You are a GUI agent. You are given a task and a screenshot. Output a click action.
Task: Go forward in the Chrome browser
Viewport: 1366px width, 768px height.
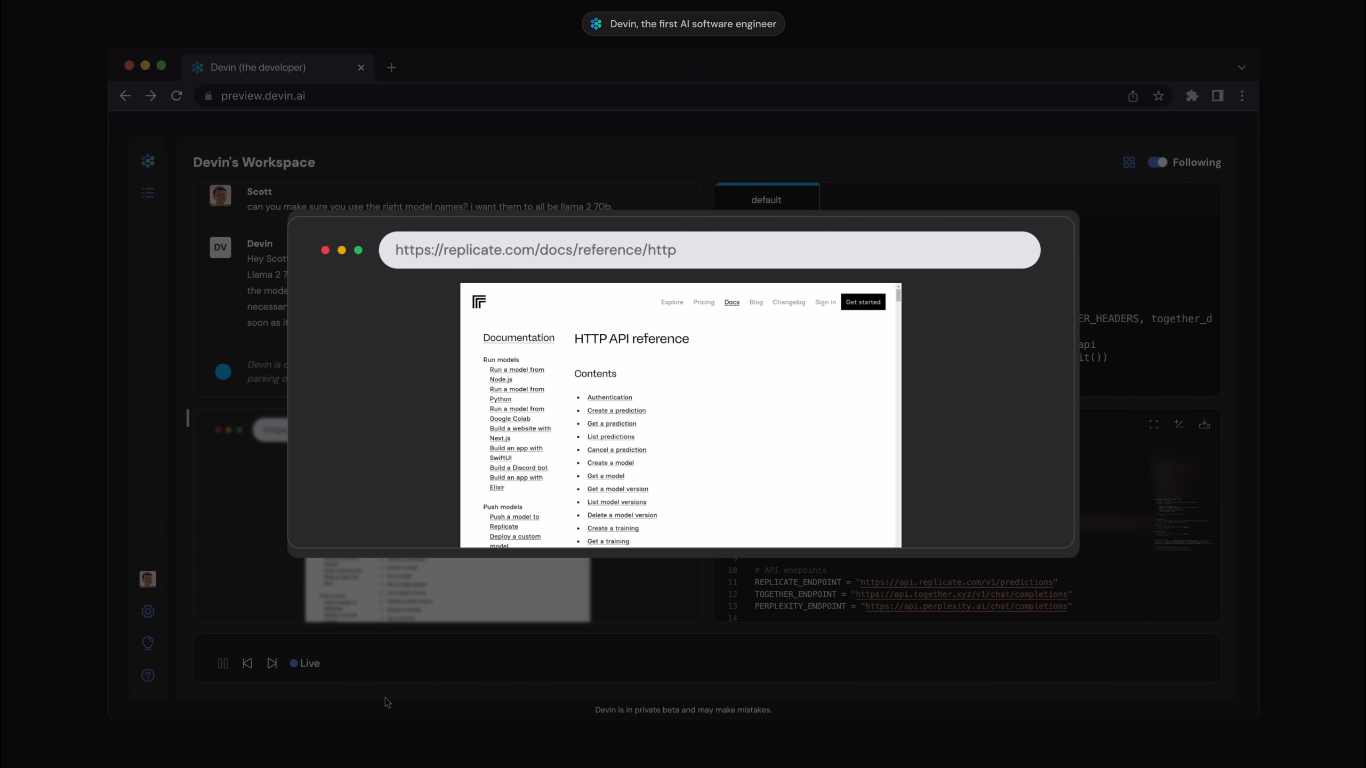151,96
